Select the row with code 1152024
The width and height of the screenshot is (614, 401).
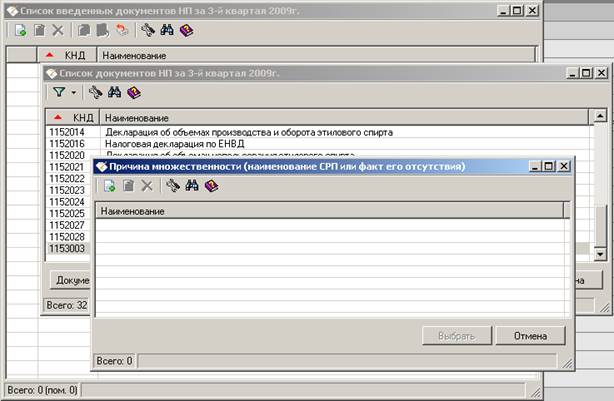click(x=67, y=202)
